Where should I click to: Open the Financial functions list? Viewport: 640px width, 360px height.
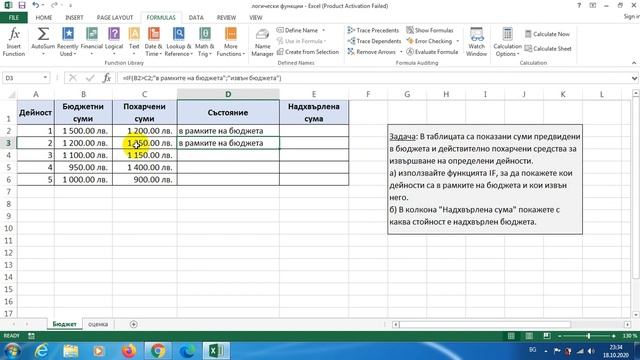91,42
